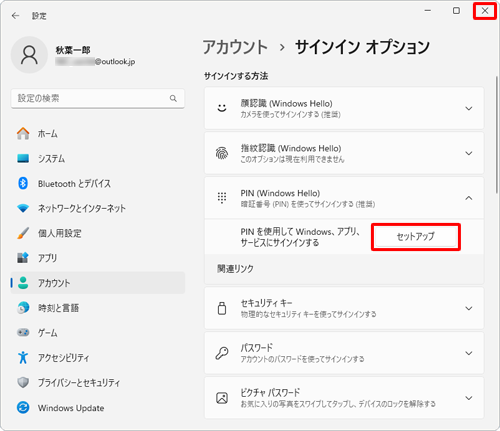Image resolution: width=500 pixels, height=431 pixels.
Task: Click アカウントのパスワードを使ってサインインする text
Action: (302, 359)
